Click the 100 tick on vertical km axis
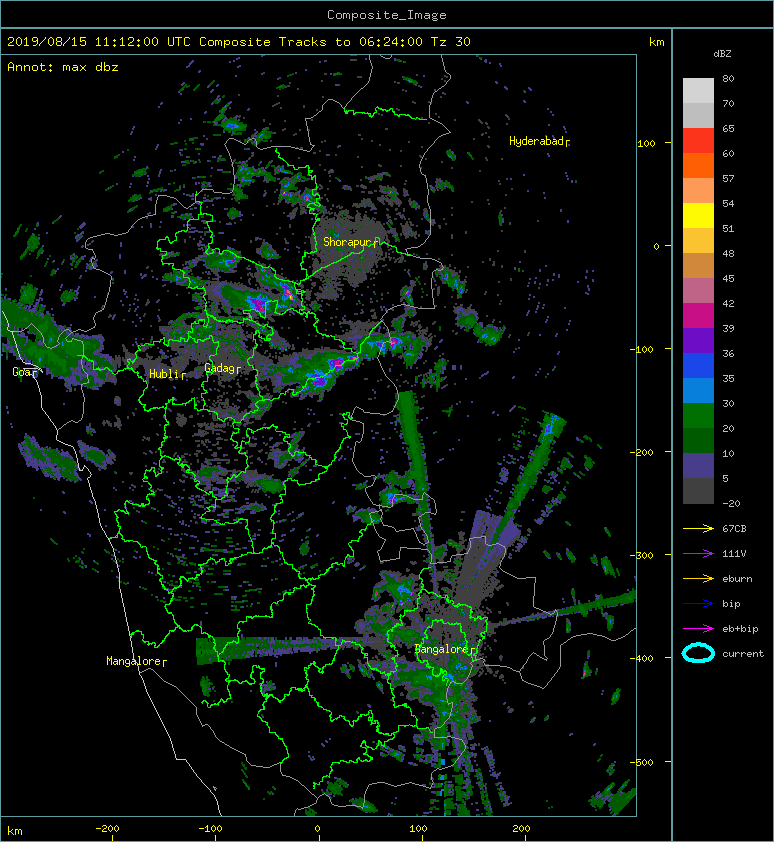The image size is (774, 842). coord(646,143)
